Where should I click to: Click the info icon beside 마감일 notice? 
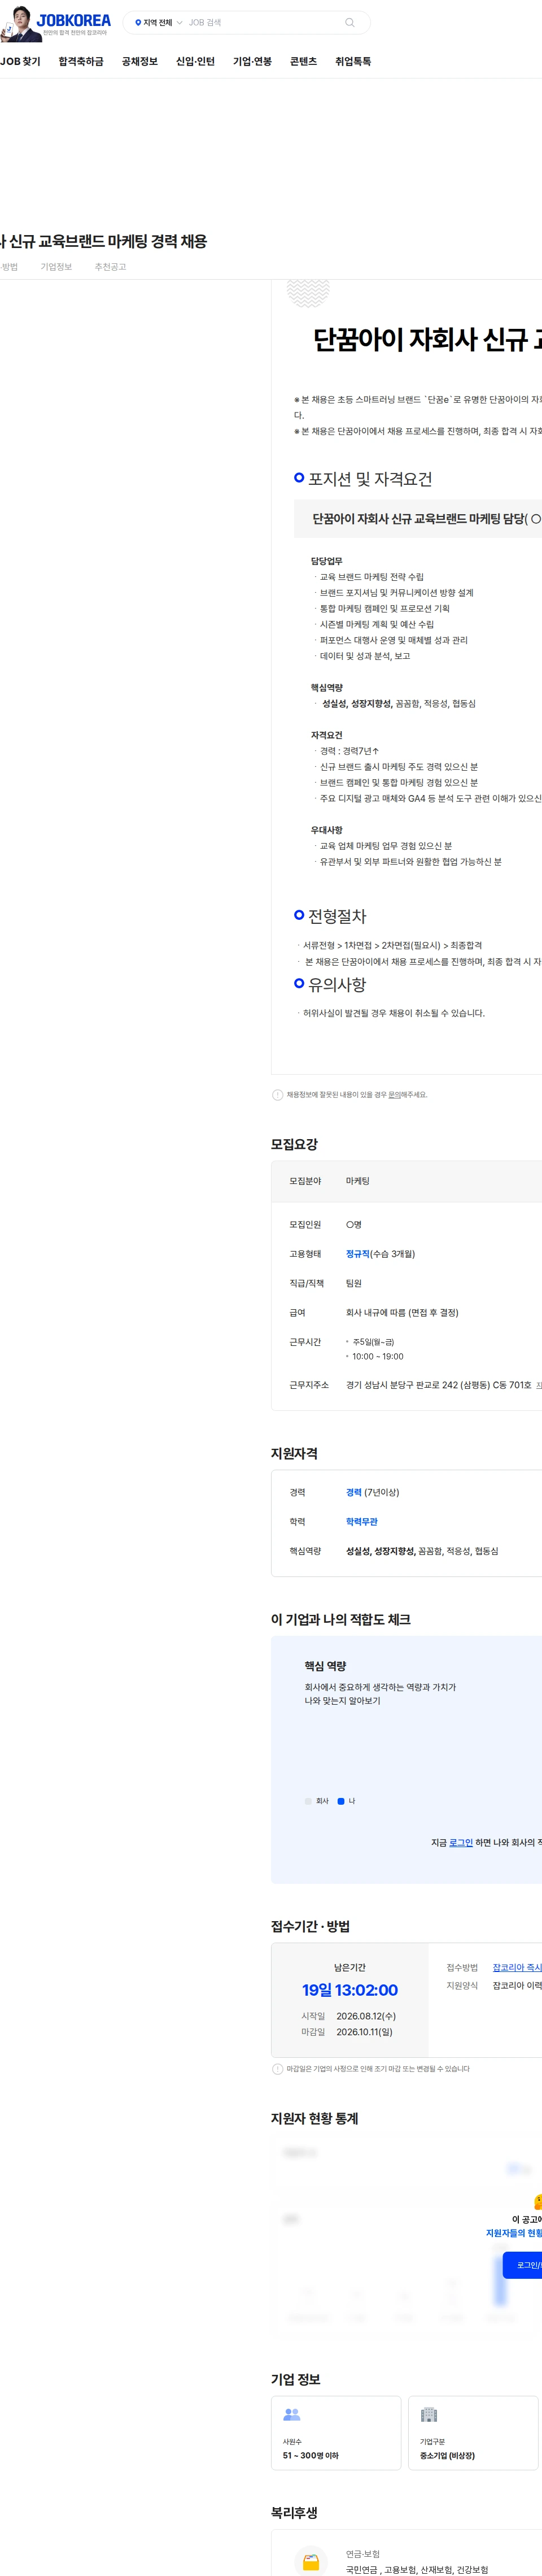pos(278,2069)
